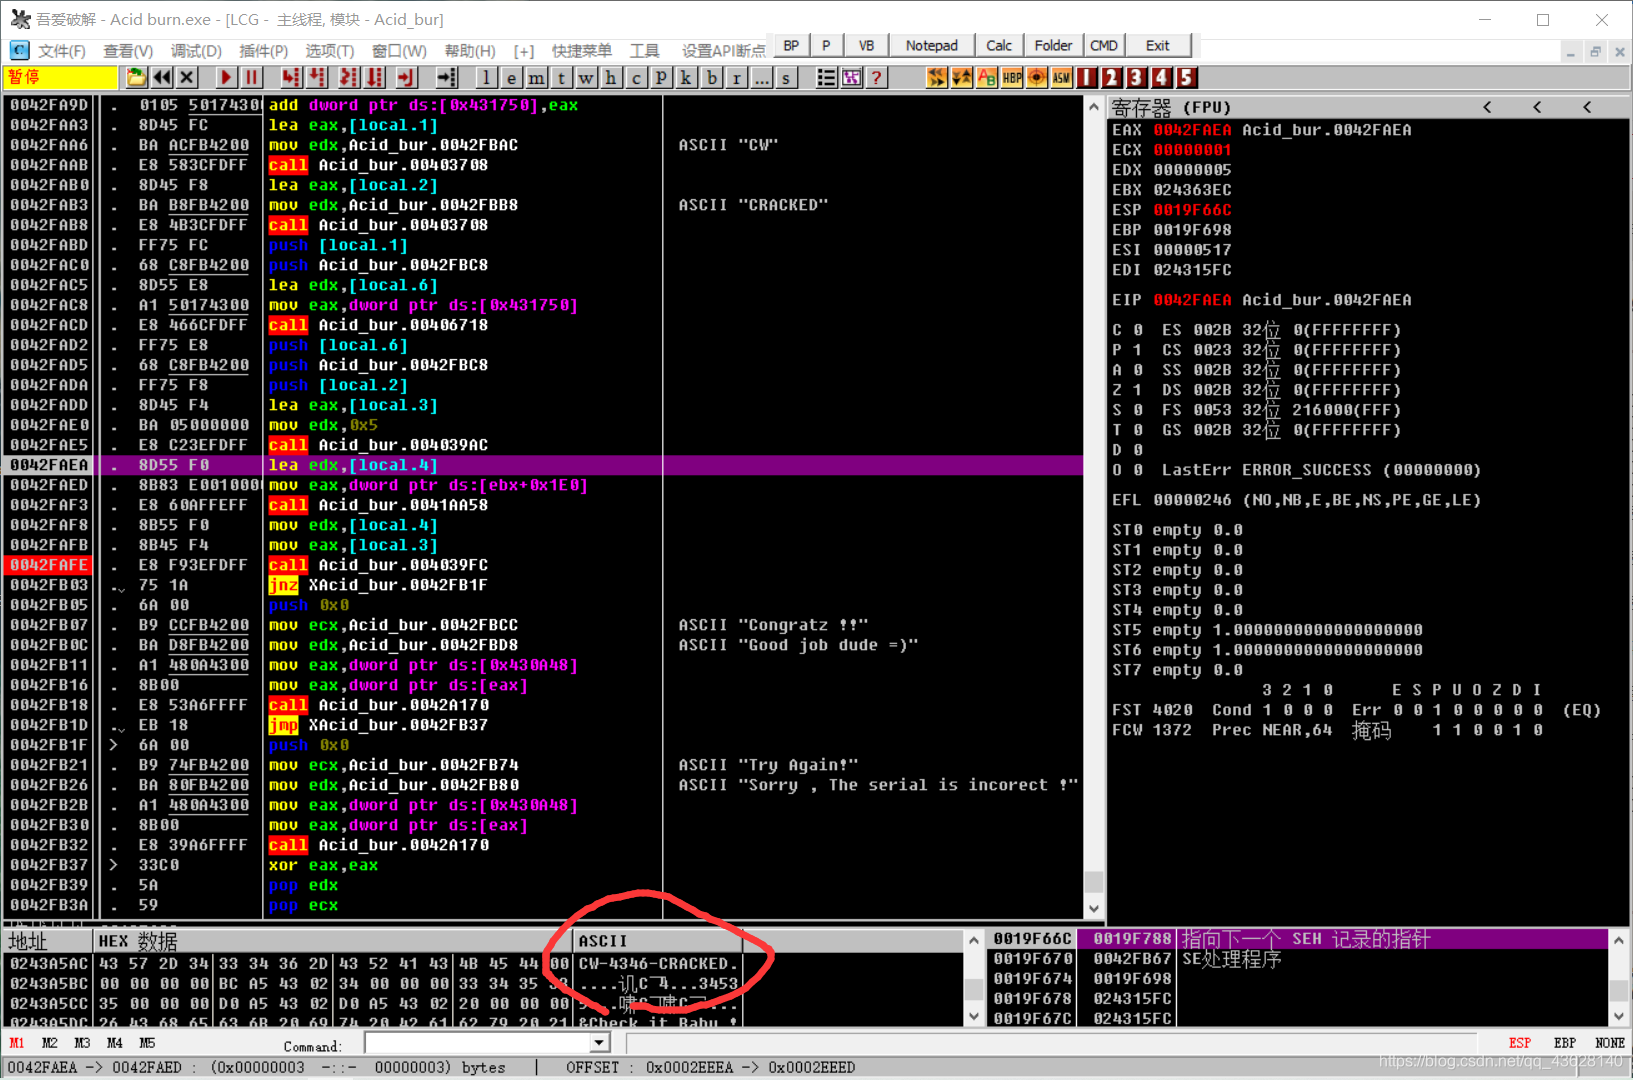Viewport: 1633px width, 1080px height.
Task: Toggle the ESP stack reference mode
Action: 1519,1043
